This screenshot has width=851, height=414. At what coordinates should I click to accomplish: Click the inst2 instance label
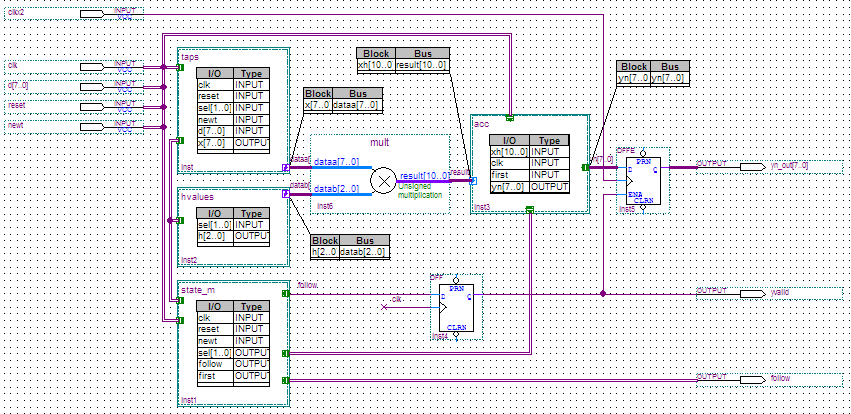[189, 260]
